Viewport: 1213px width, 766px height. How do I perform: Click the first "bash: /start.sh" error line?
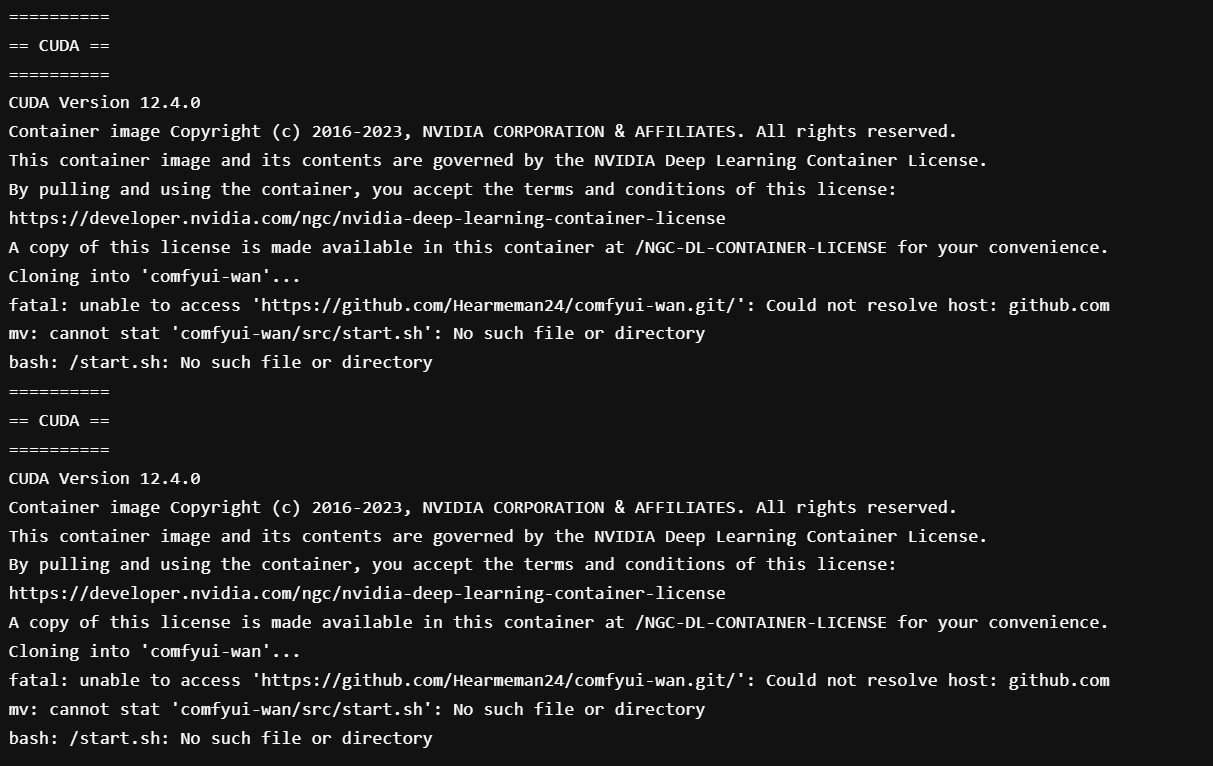[220, 362]
